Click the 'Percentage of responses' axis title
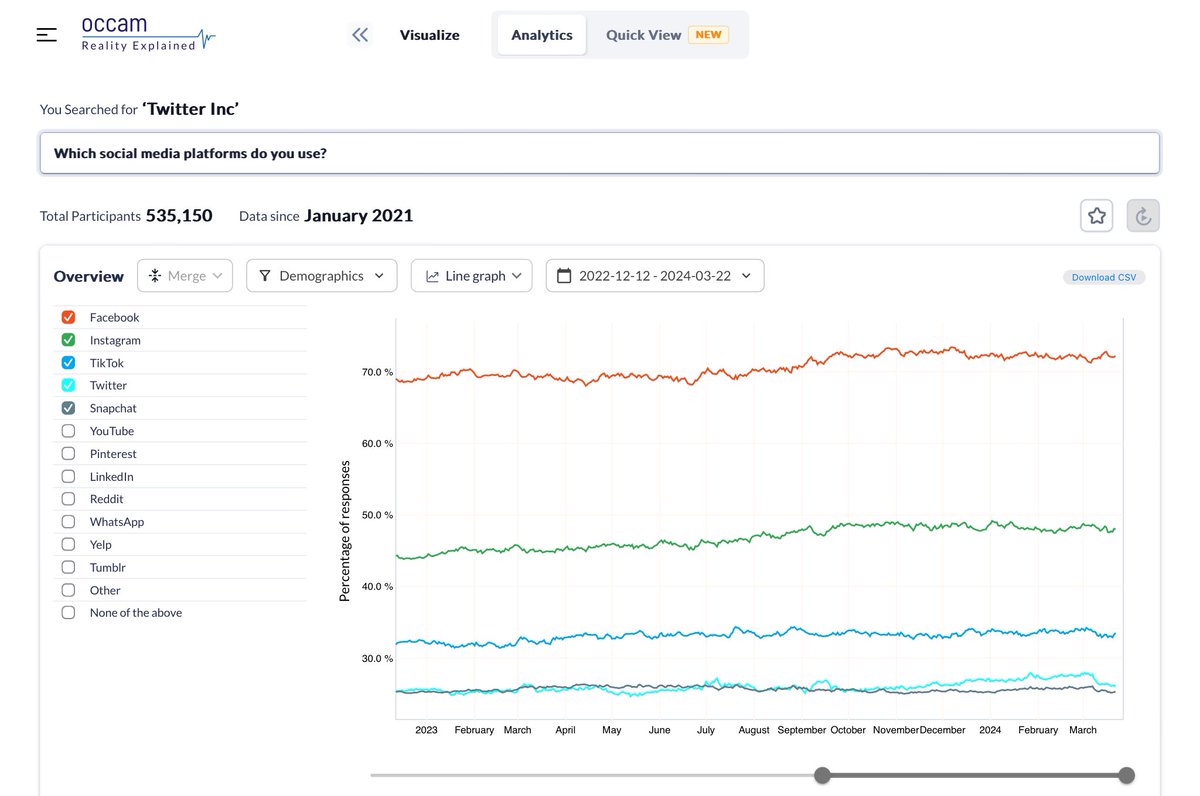 [345, 531]
